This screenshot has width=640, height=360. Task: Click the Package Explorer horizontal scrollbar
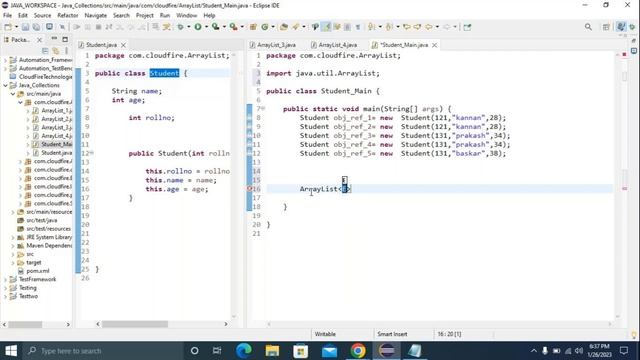click(25, 324)
